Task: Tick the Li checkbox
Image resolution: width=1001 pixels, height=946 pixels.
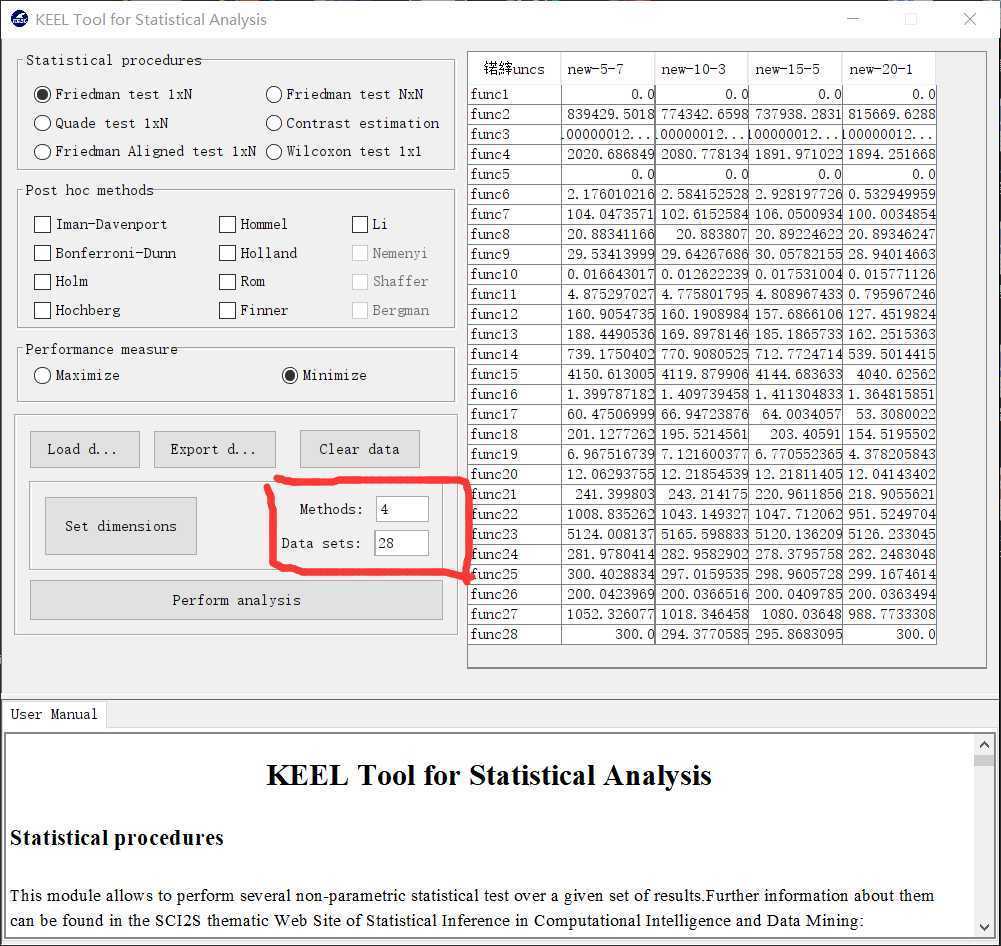Action: 360,224
